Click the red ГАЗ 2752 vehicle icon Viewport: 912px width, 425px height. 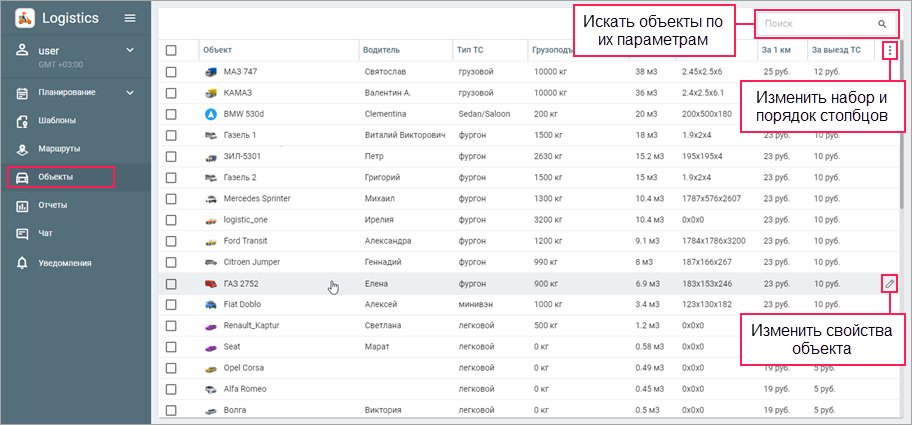(210, 284)
